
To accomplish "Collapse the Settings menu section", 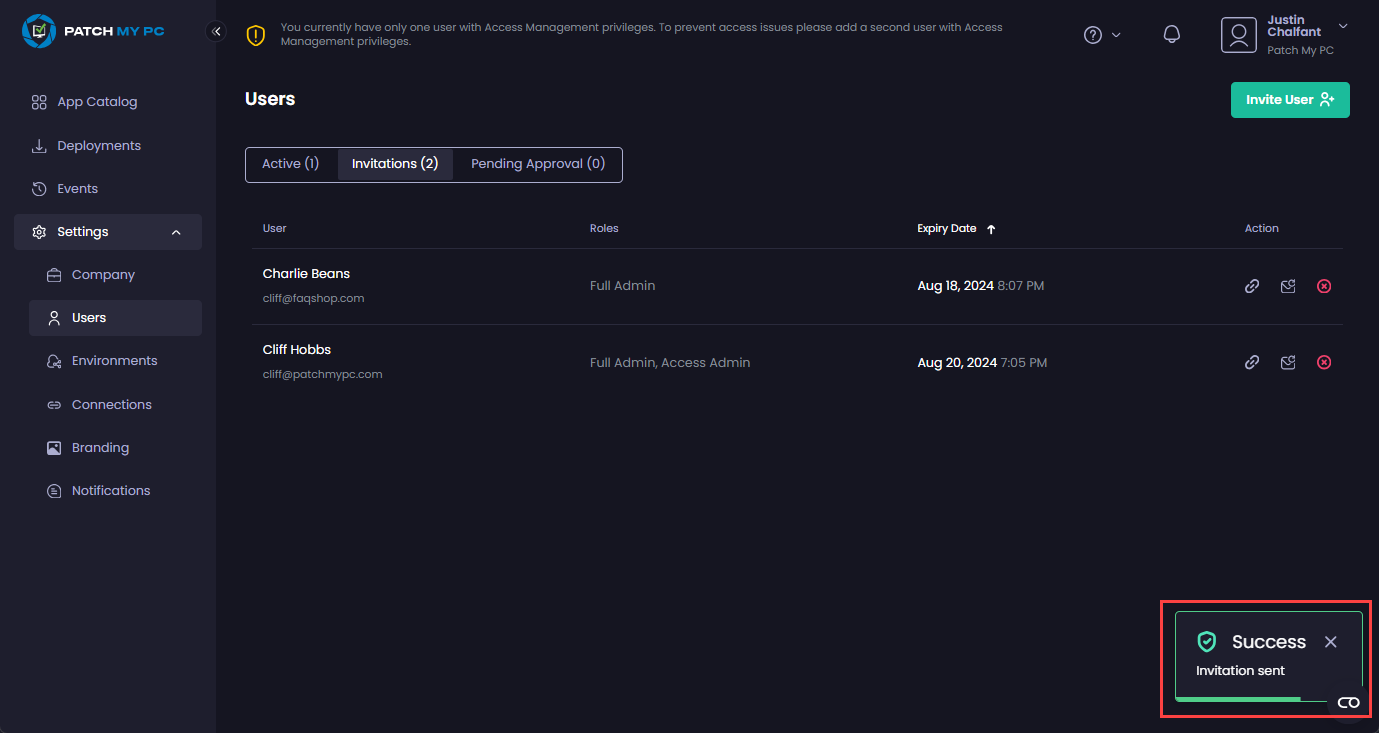I will tap(176, 232).
